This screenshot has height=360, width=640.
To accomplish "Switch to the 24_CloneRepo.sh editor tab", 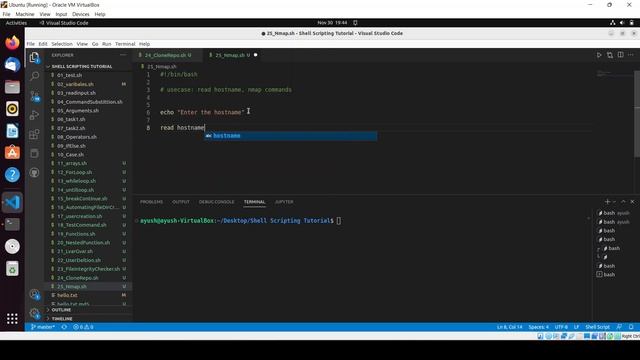I will (x=167, y=55).
